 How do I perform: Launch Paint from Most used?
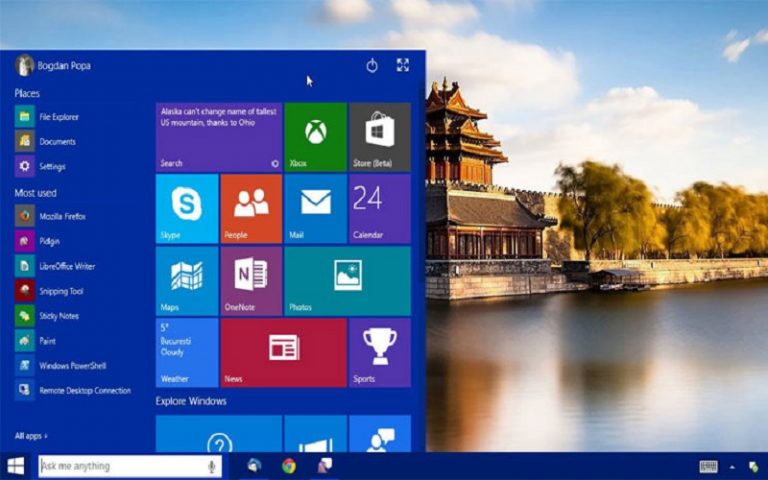35,341
